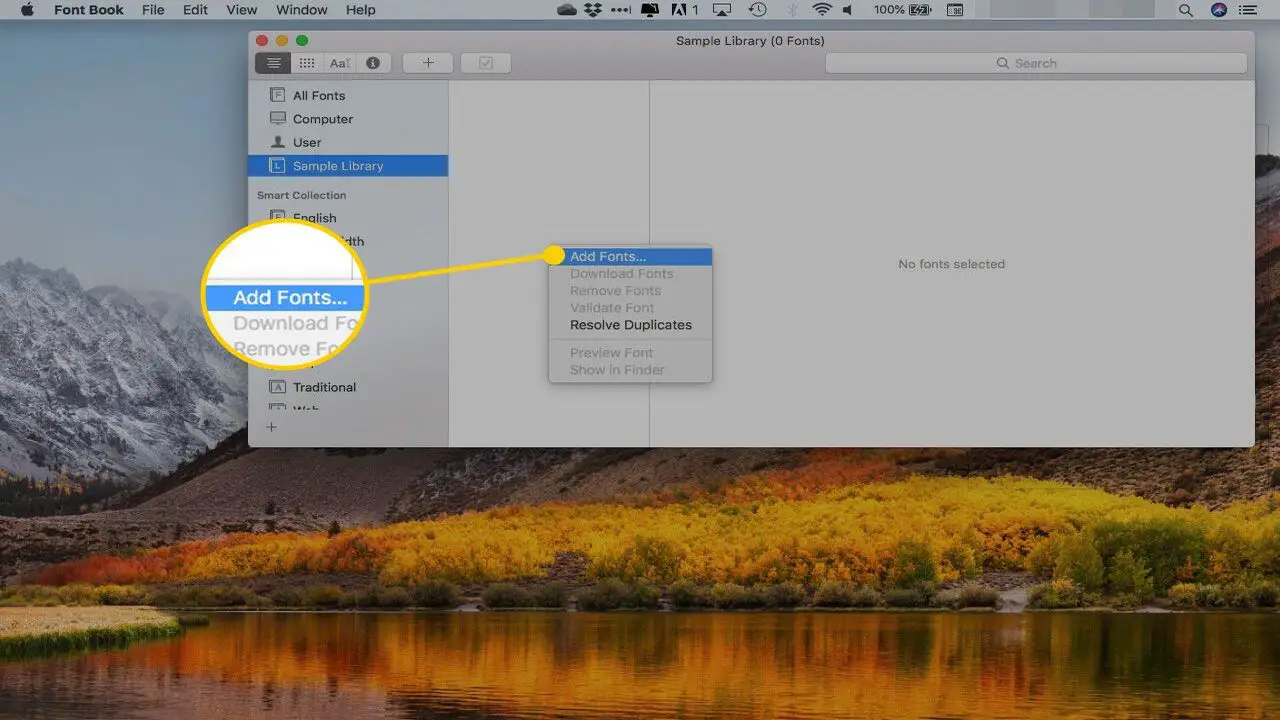Image resolution: width=1280 pixels, height=720 pixels.
Task: Choose Validate Font from the context menu
Action: [x=630, y=308]
